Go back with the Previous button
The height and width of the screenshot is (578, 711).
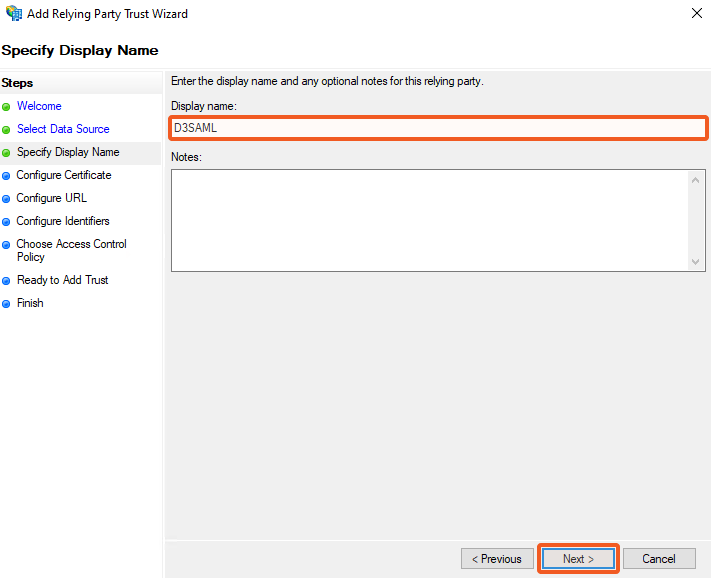point(496,559)
